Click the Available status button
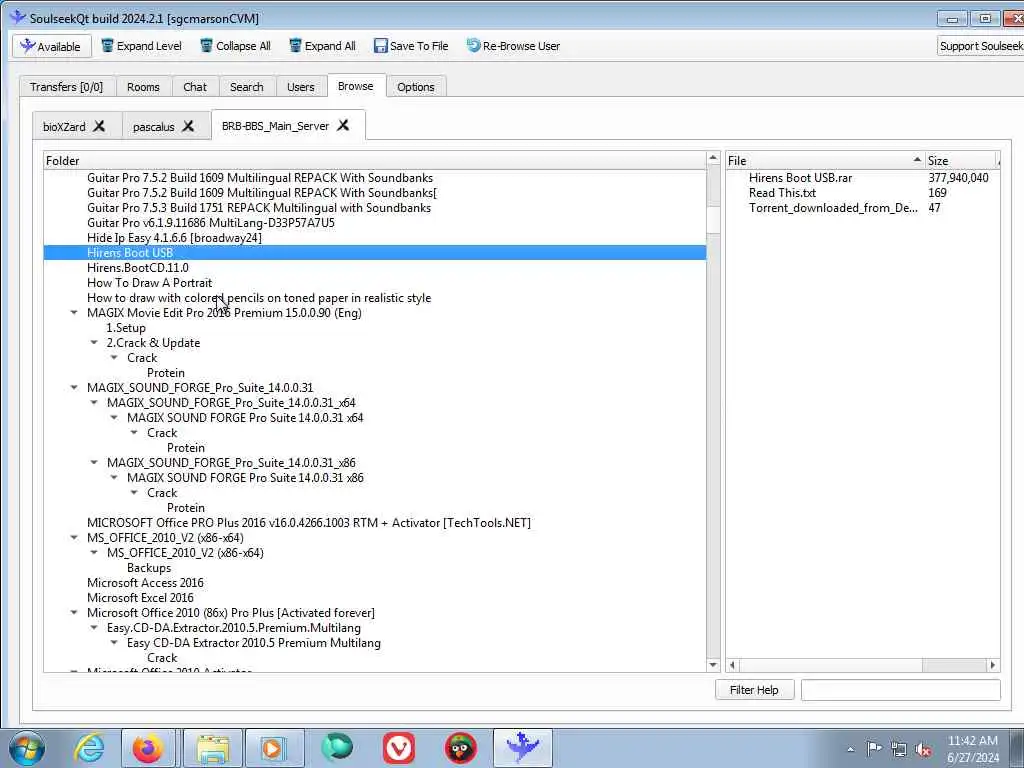Viewport: 1024px width, 768px height. pos(52,46)
